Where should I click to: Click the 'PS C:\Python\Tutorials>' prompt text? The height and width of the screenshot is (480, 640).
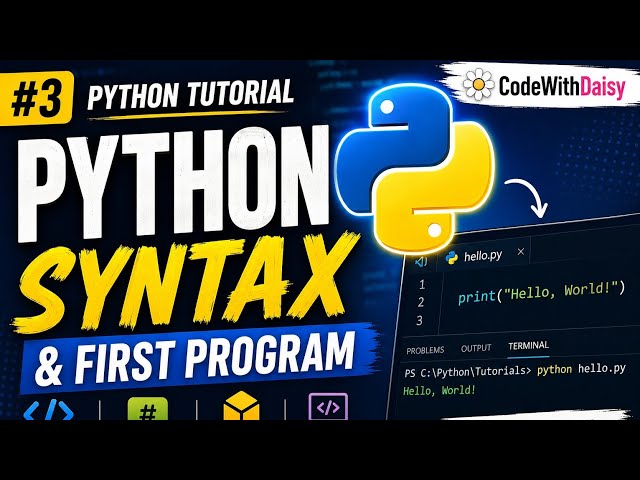[468, 372]
